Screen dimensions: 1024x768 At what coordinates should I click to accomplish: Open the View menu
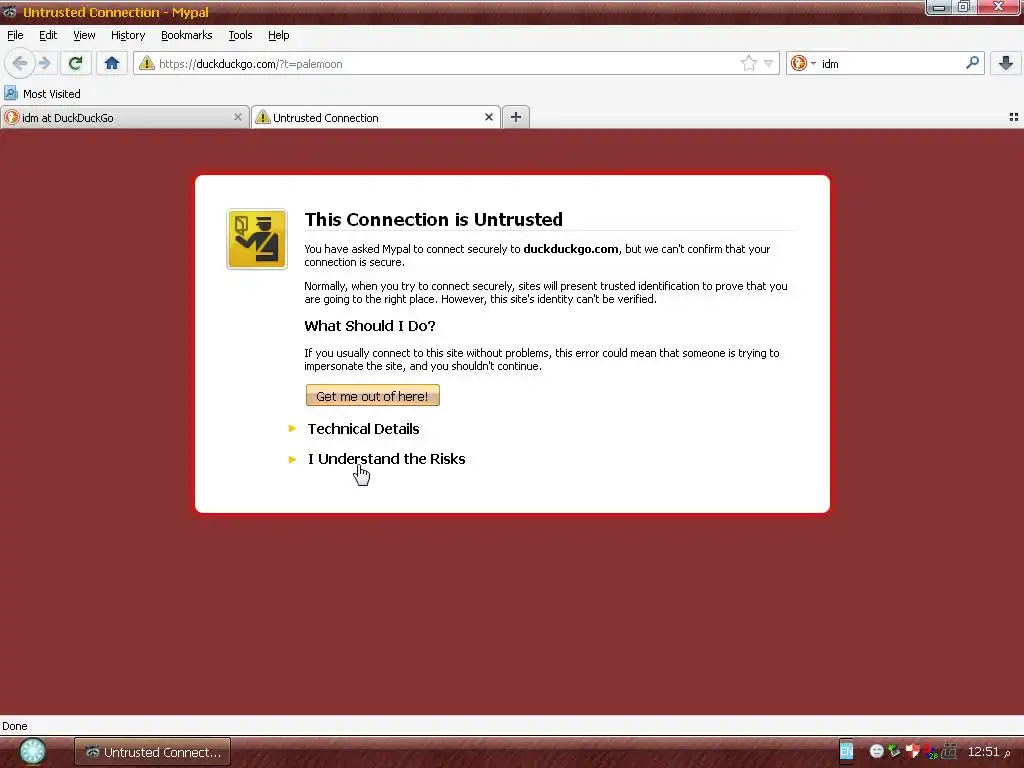84,35
